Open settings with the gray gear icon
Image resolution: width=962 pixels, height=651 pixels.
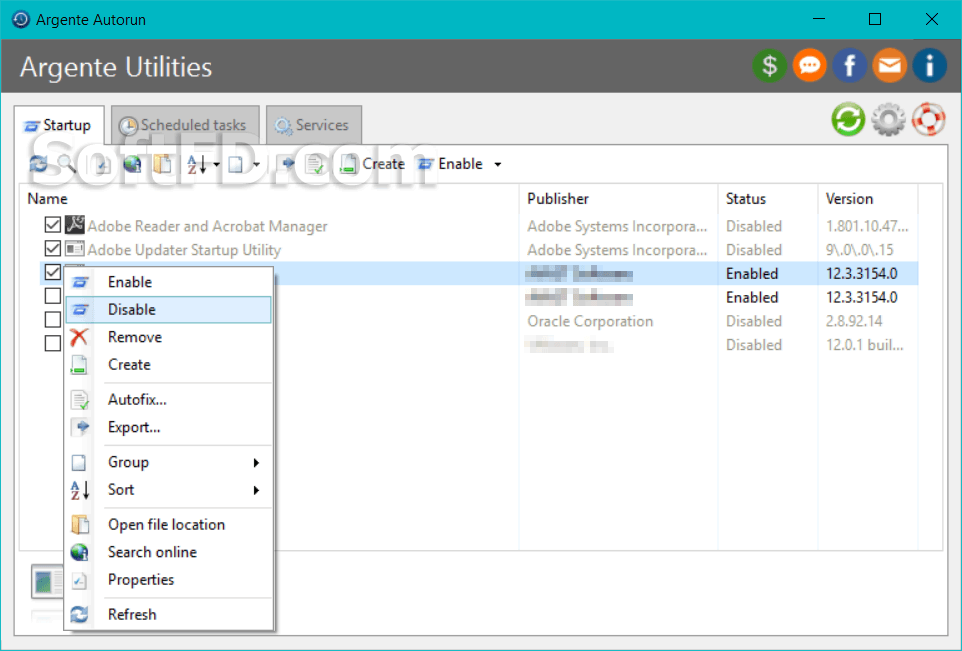click(888, 119)
